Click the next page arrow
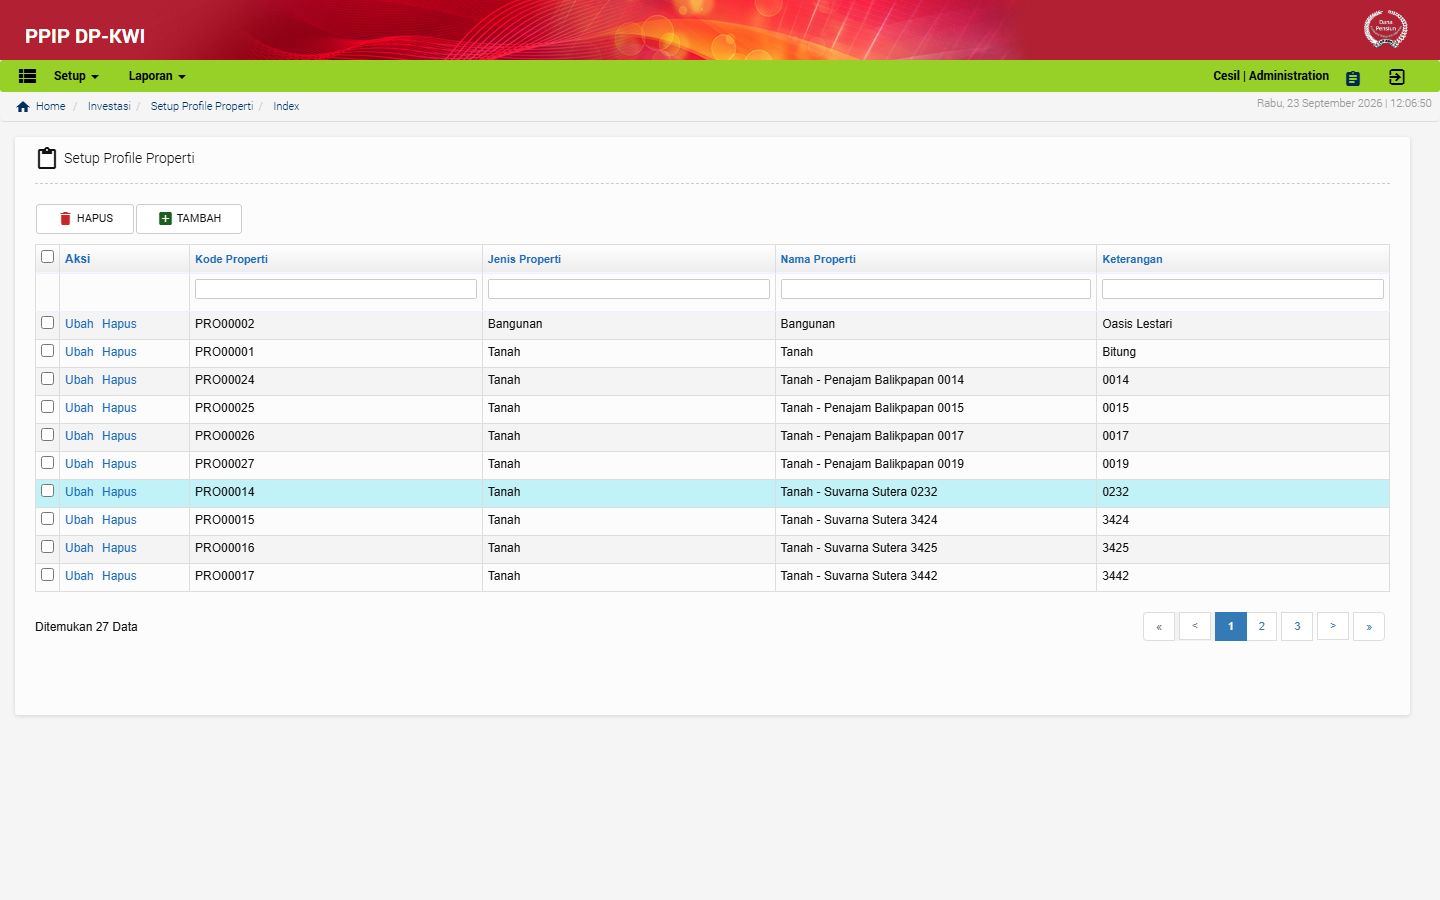Image resolution: width=1440 pixels, height=900 pixels. click(x=1333, y=626)
